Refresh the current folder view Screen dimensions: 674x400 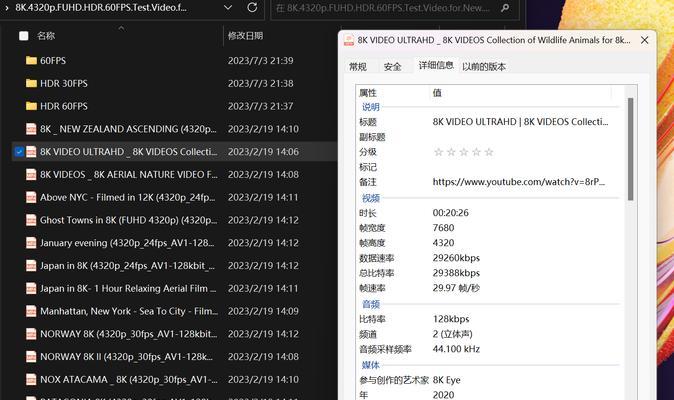pyautogui.click(x=252, y=7)
